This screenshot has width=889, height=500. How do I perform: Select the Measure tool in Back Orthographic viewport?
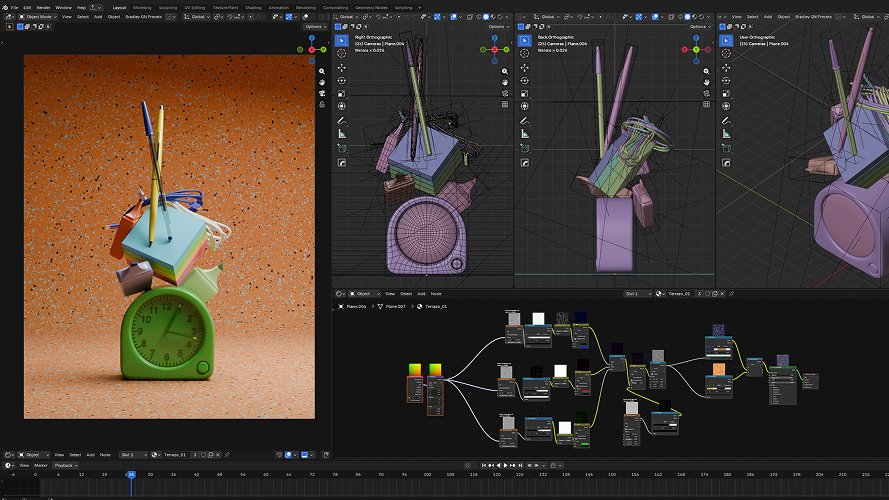pyautogui.click(x=524, y=134)
